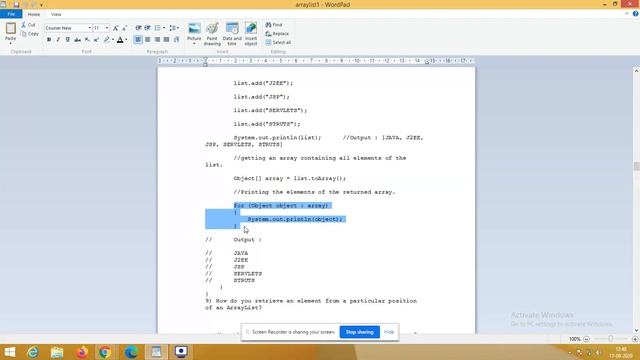
Task: Zoom in with the plus button
Action: pos(635,339)
